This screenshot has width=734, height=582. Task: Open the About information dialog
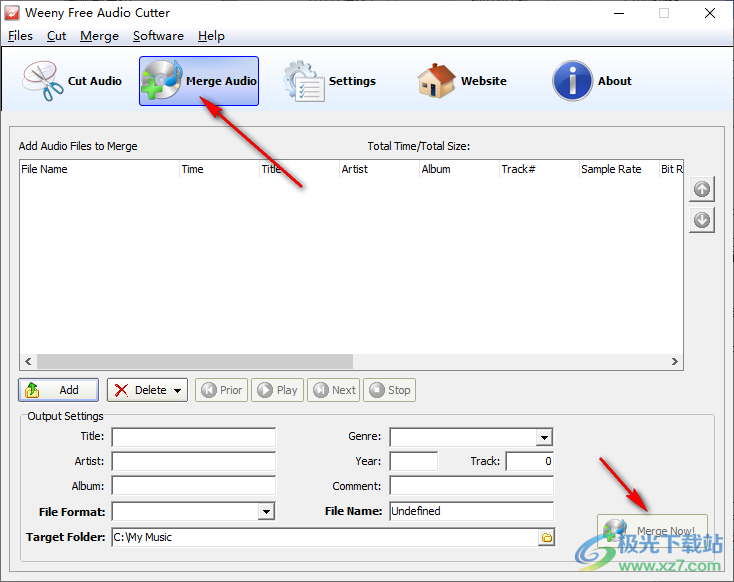click(593, 81)
